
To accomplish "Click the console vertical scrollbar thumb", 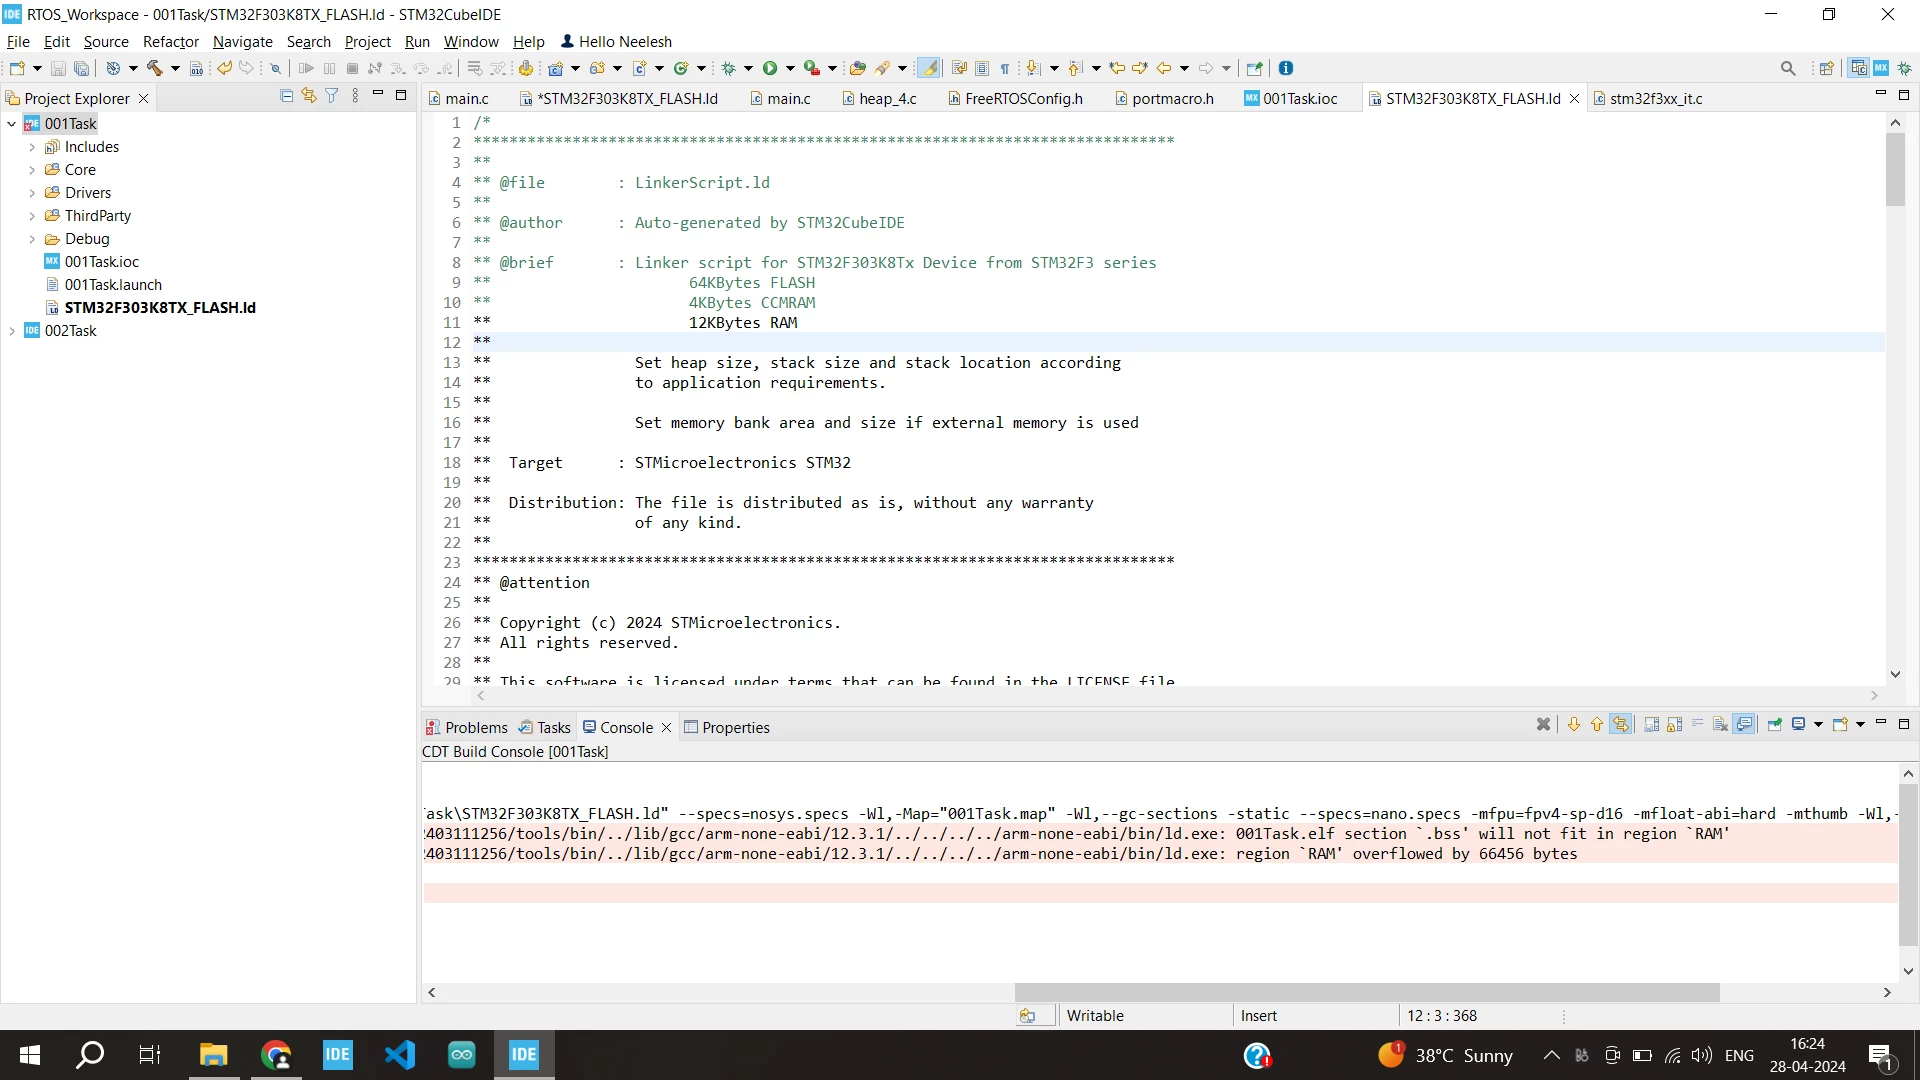I will pyautogui.click(x=1908, y=865).
